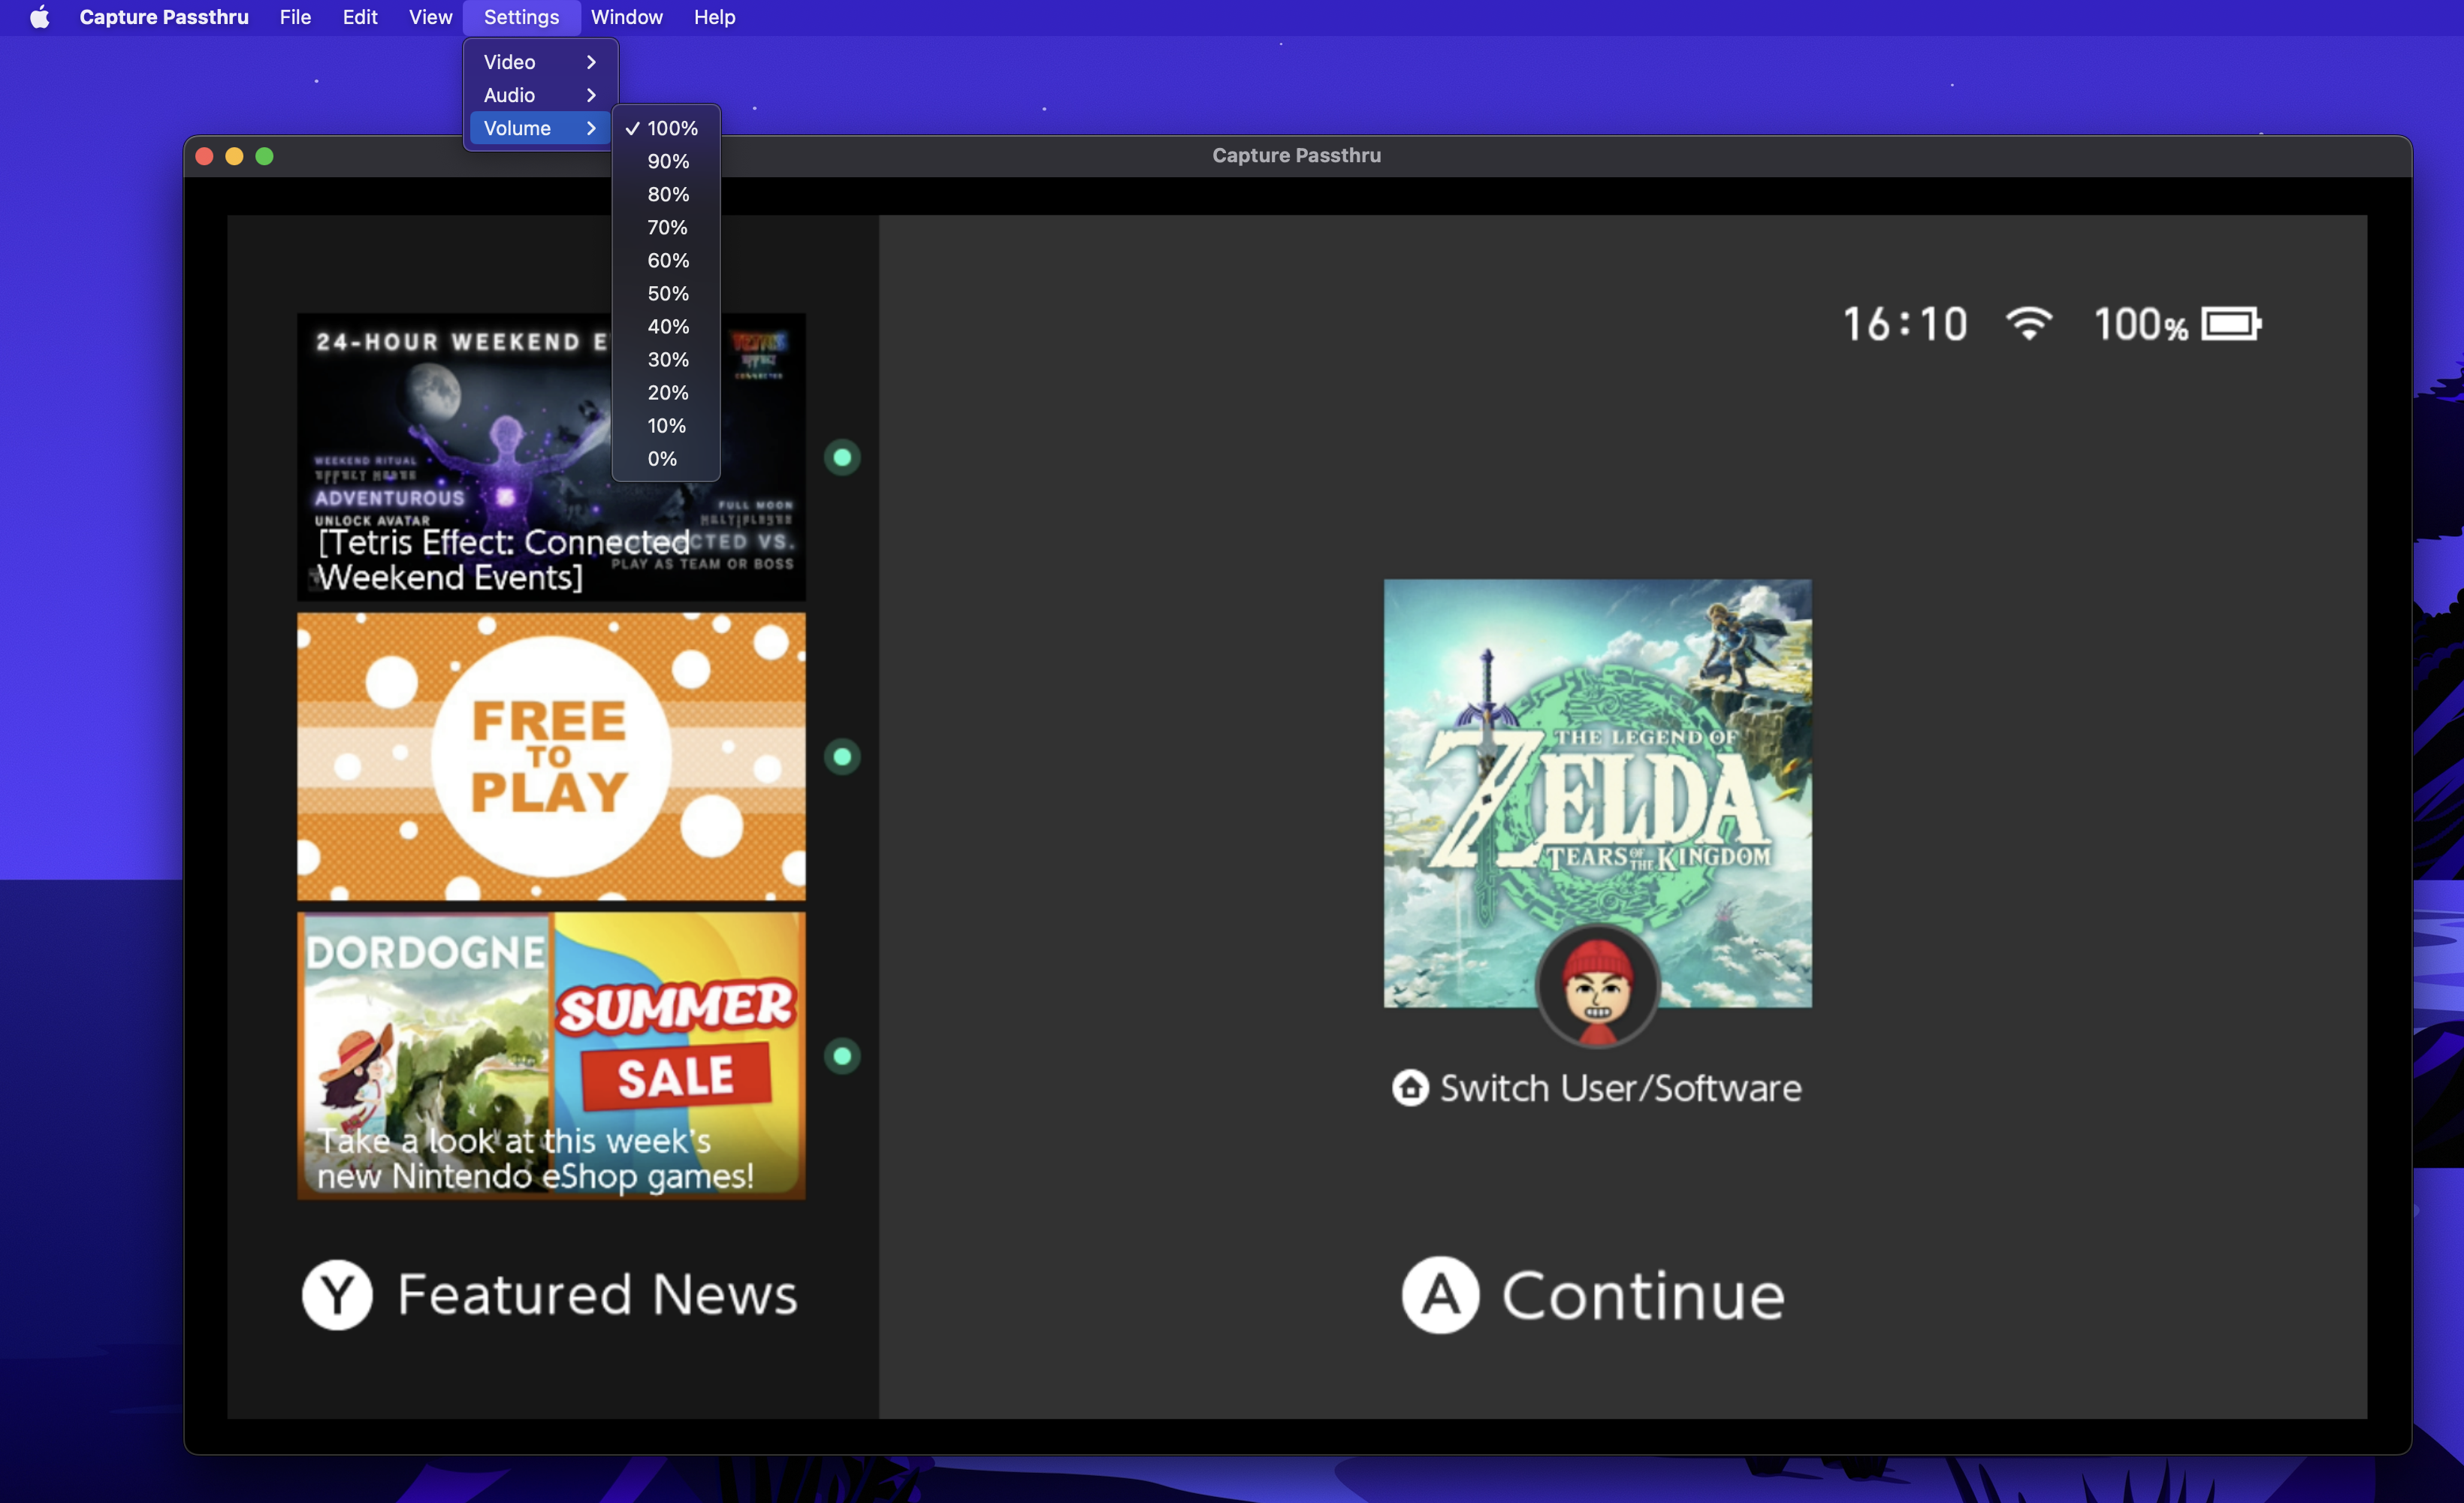Screen dimensions: 2464x1503
Task: Click the Window menu item
Action: pos(627,17)
